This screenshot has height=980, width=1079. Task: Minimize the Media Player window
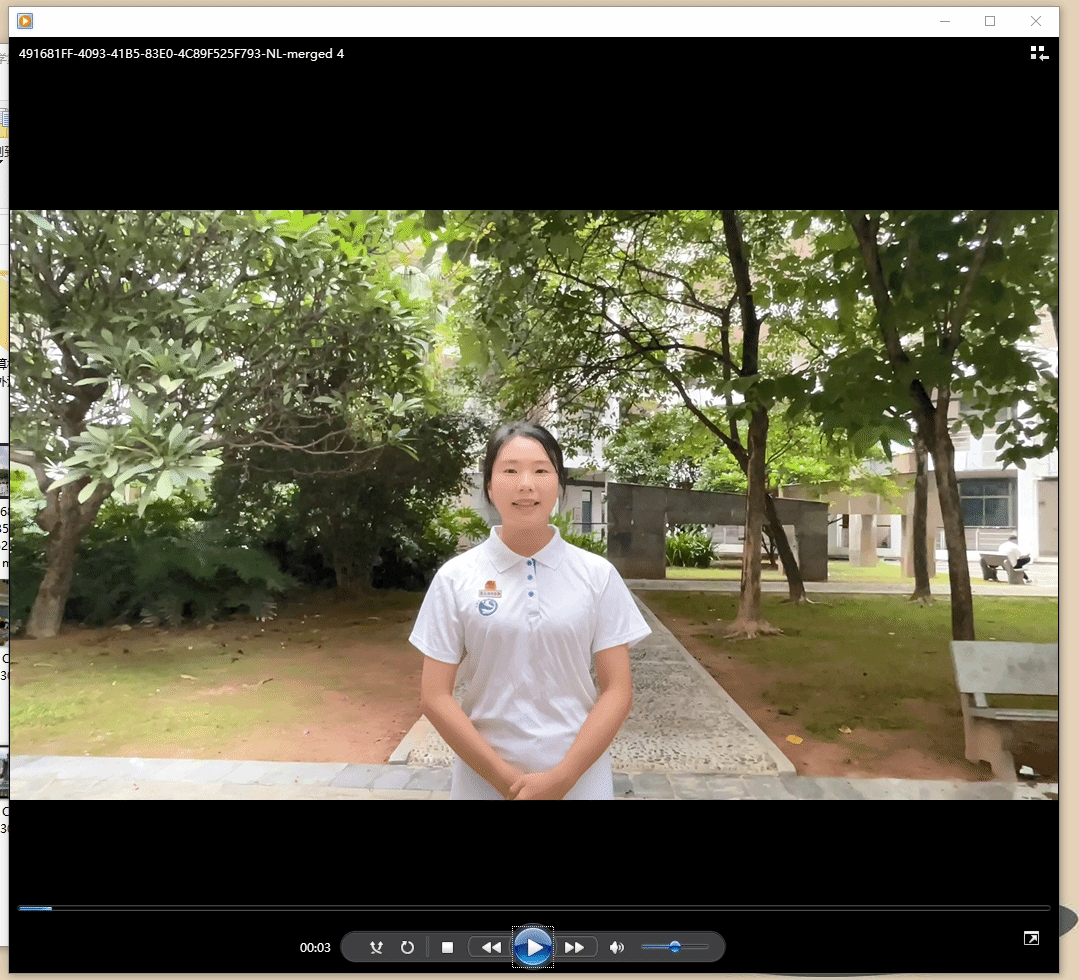(x=944, y=21)
